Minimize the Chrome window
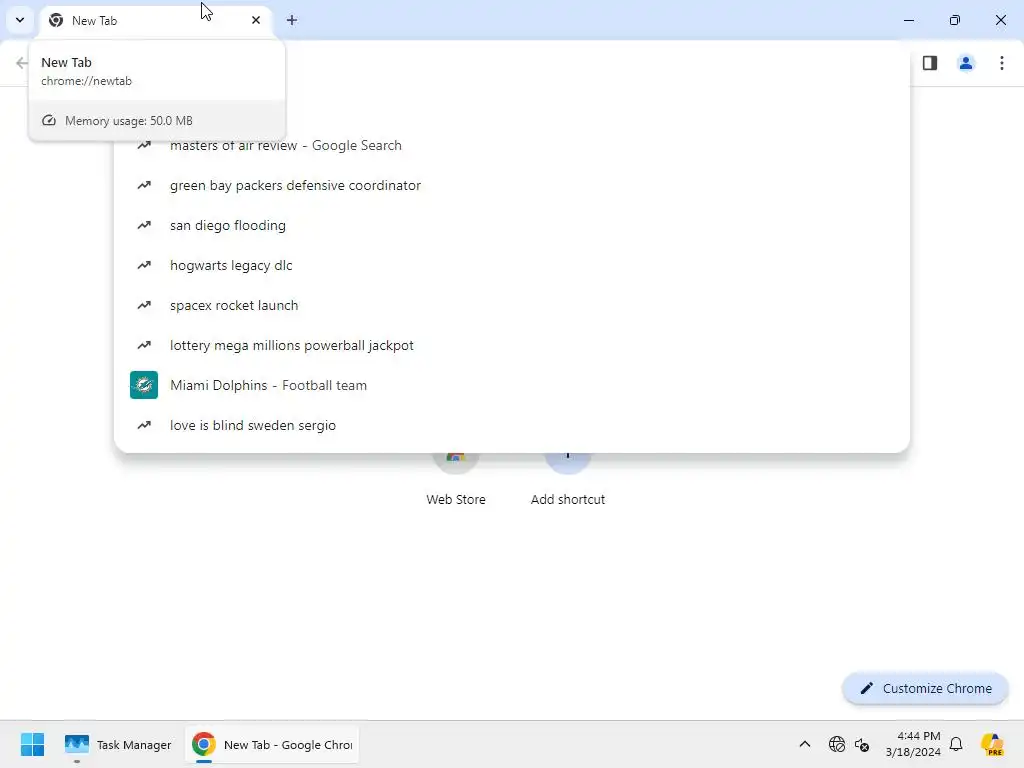The height and width of the screenshot is (768, 1024). [x=908, y=20]
